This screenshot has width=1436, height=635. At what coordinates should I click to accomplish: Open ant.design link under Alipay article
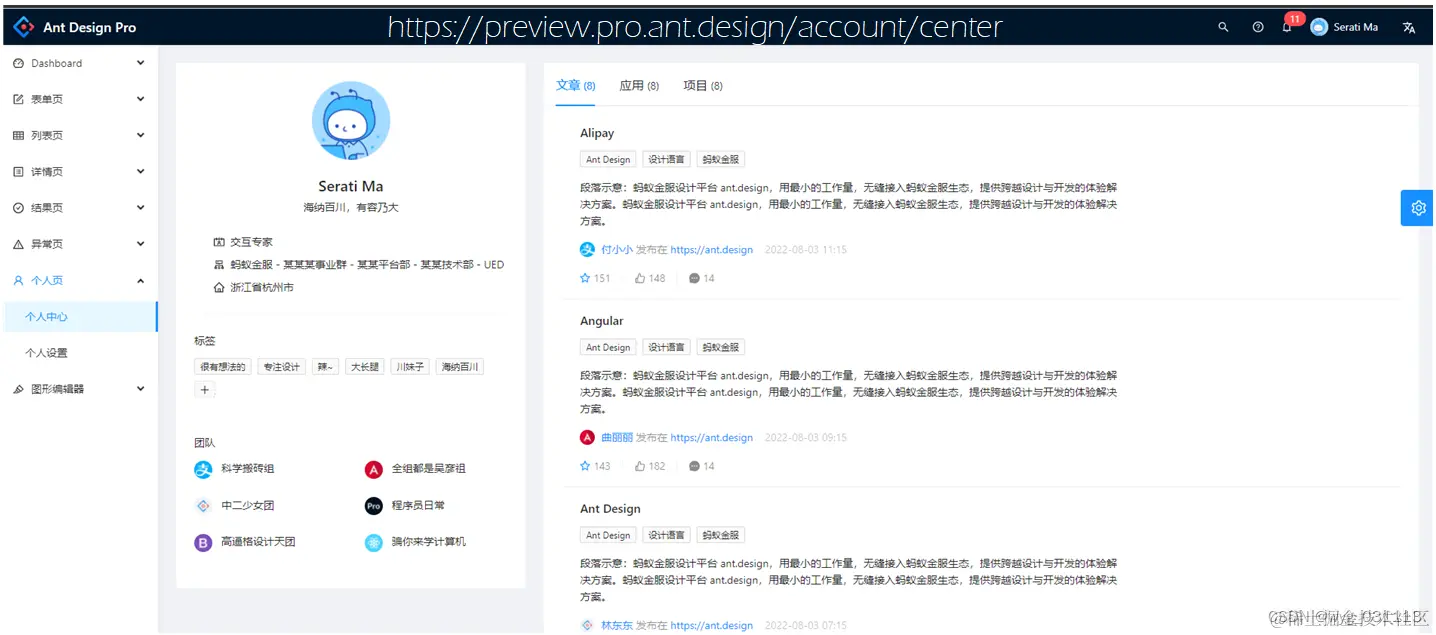click(712, 250)
